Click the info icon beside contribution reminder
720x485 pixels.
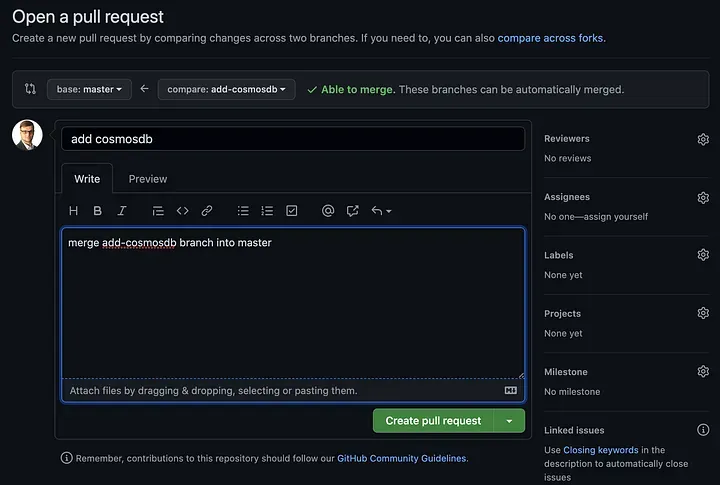[67, 458]
